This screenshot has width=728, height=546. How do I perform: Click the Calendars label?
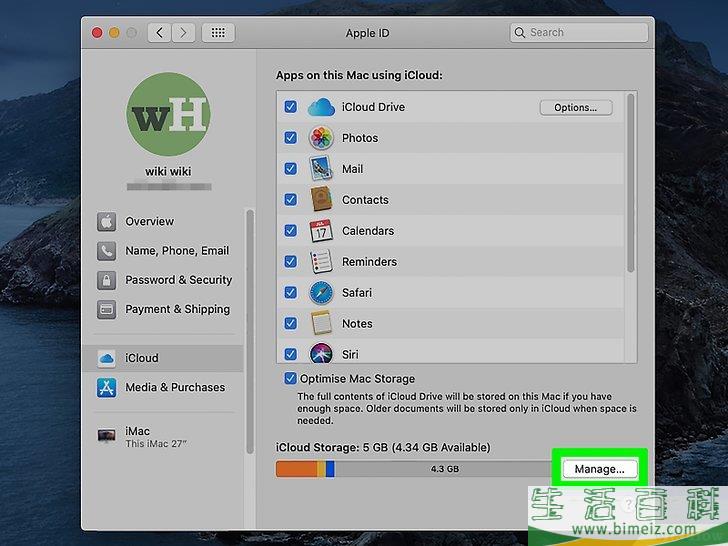coord(368,231)
